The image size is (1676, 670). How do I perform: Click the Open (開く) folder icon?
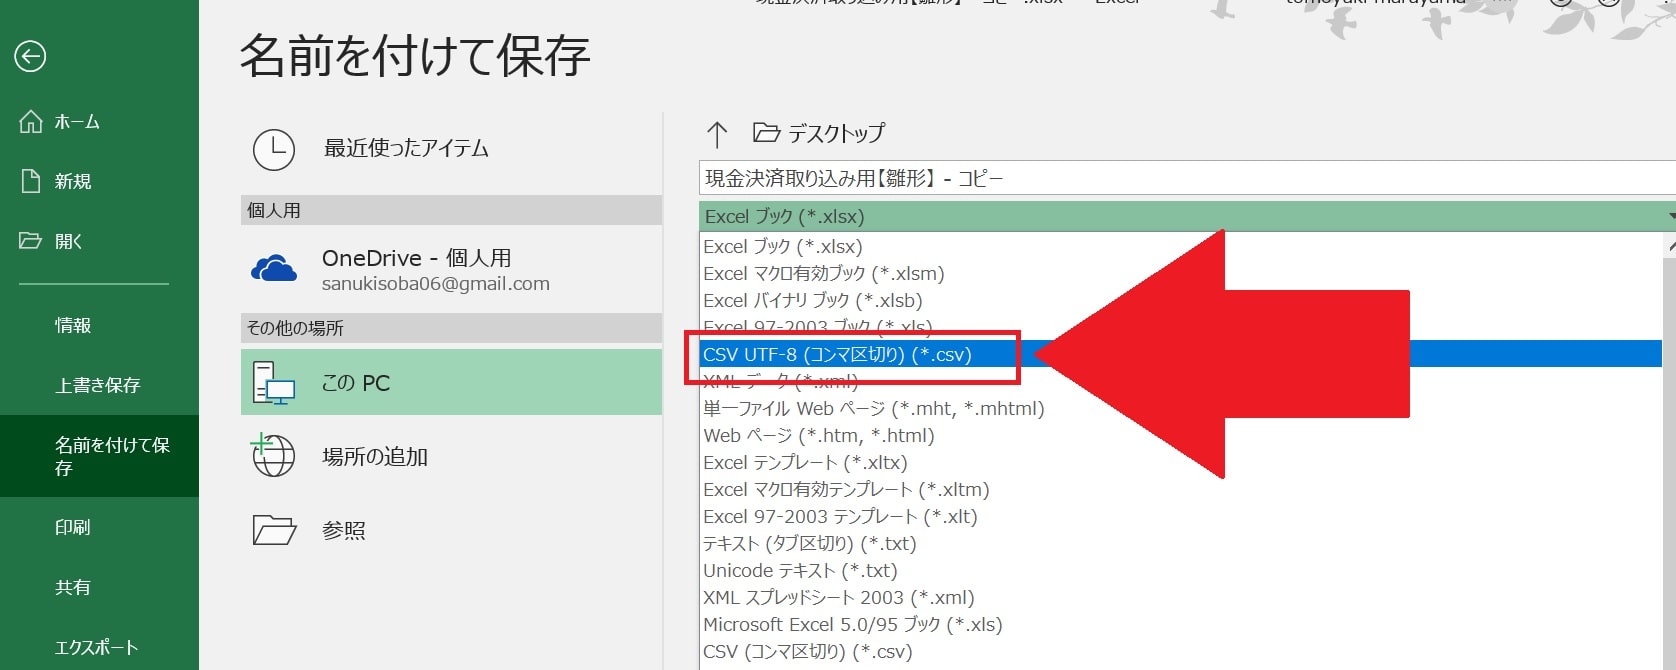31,241
